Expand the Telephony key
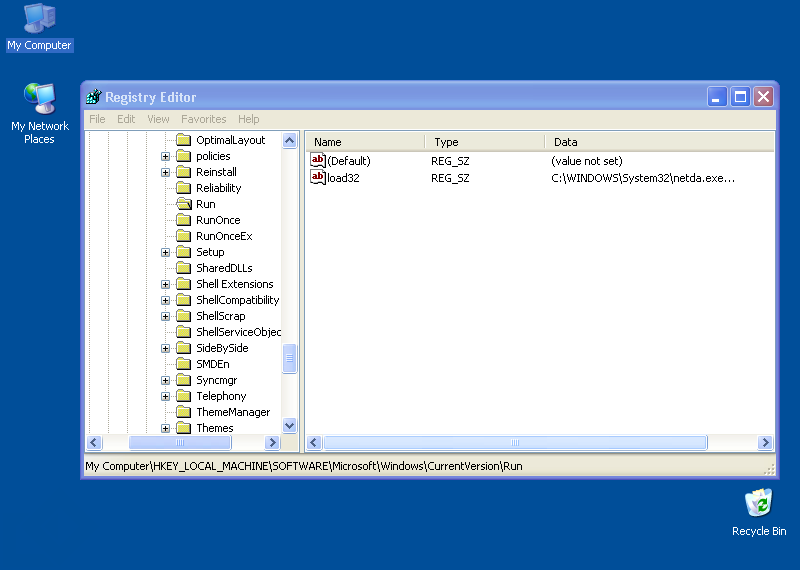Image resolution: width=800 pixels, height=570 pixels. click(x=165, y=396)
